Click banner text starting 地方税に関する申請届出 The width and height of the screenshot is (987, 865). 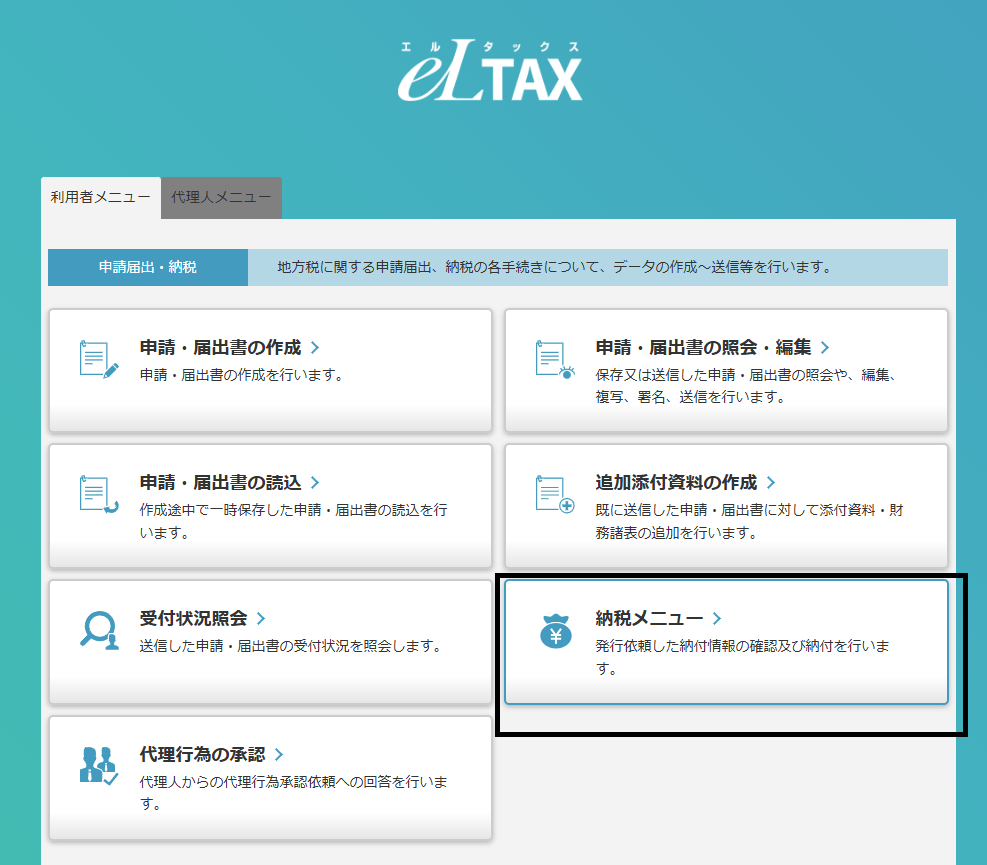(x=554, y=268)
